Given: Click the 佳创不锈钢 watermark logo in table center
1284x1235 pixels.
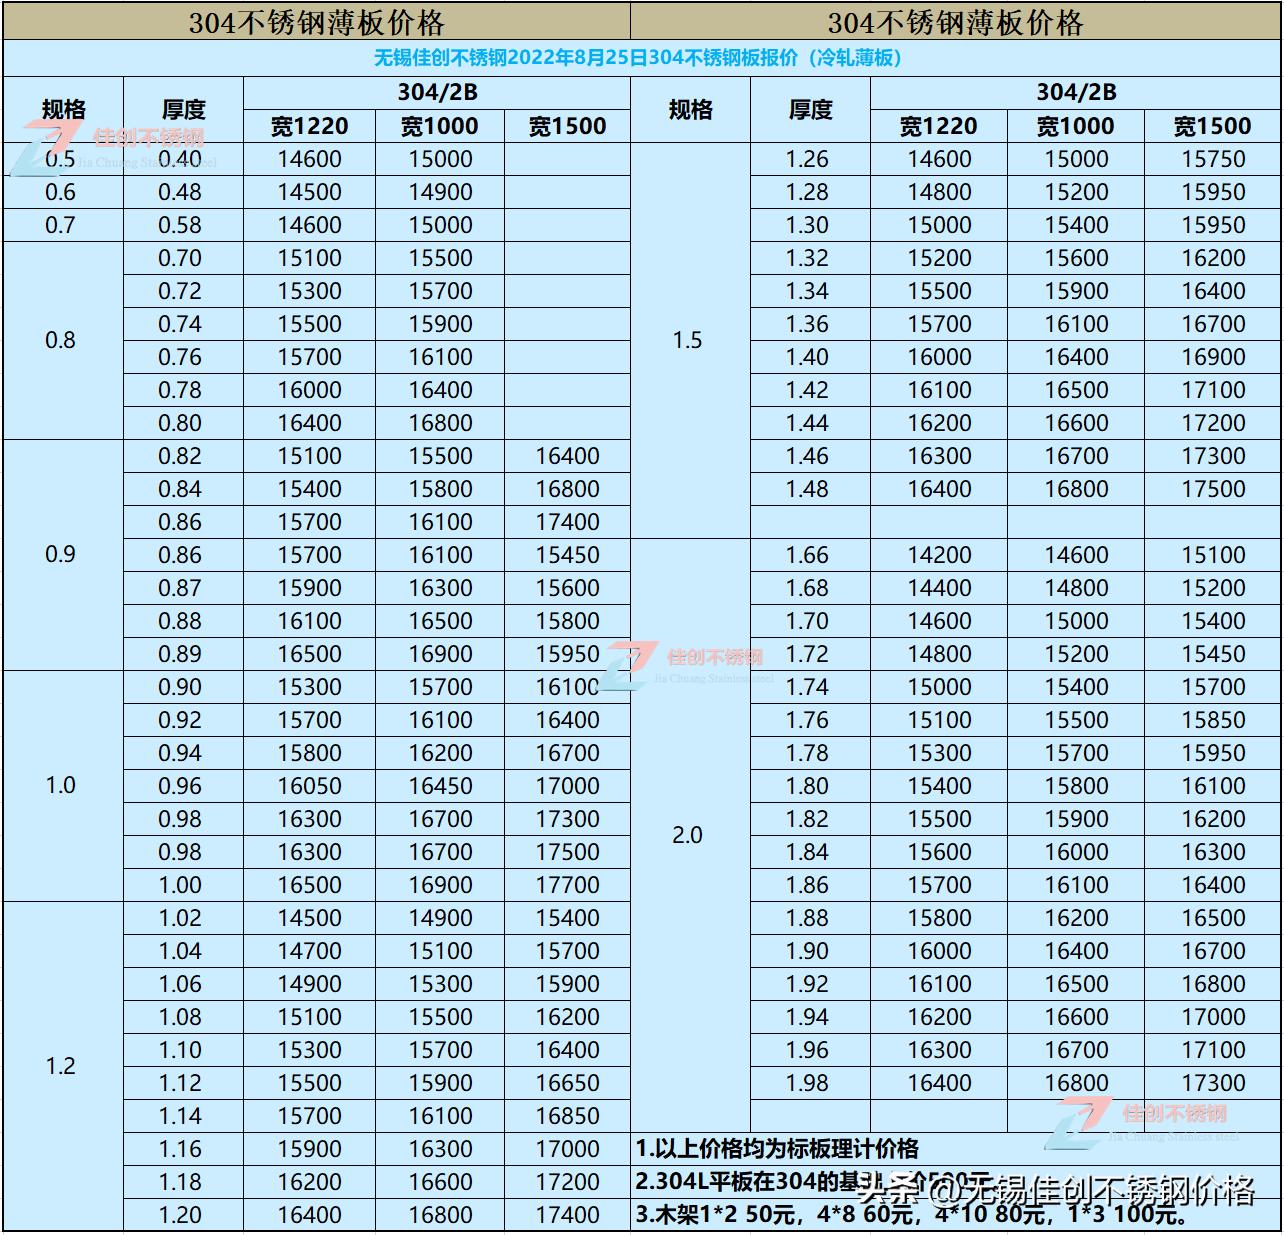Looking at the screenshot, I should coord(690,662).
